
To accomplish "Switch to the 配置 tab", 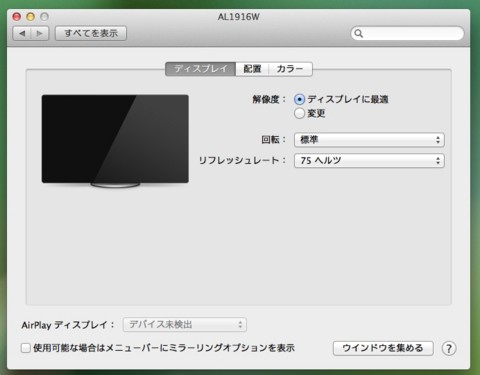I will tap(252, 69).
